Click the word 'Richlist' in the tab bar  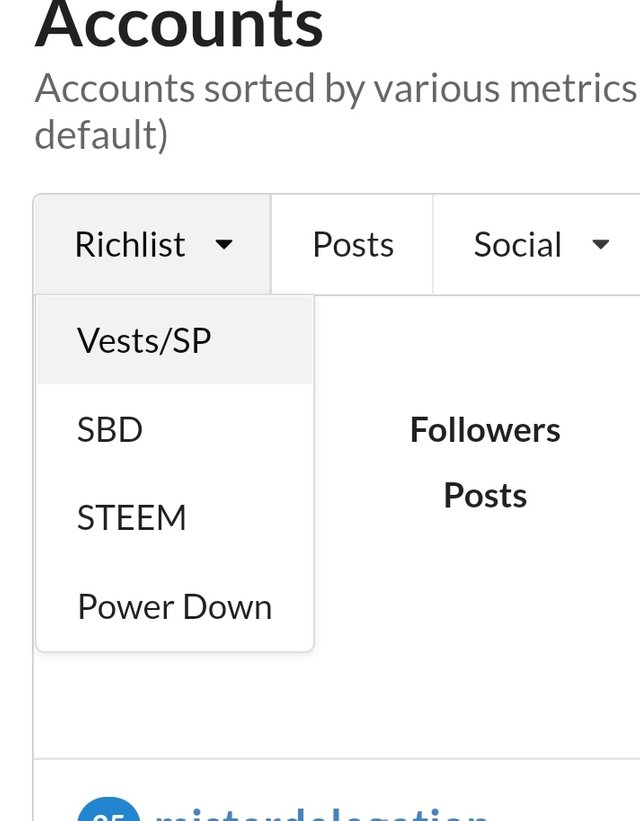tap(130, 245)
